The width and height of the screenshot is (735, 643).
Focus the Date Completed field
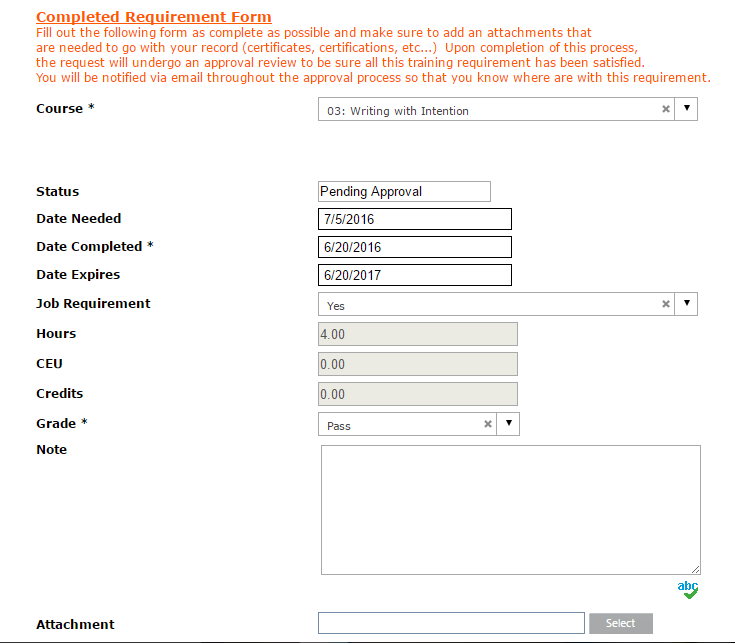(415, 247)
